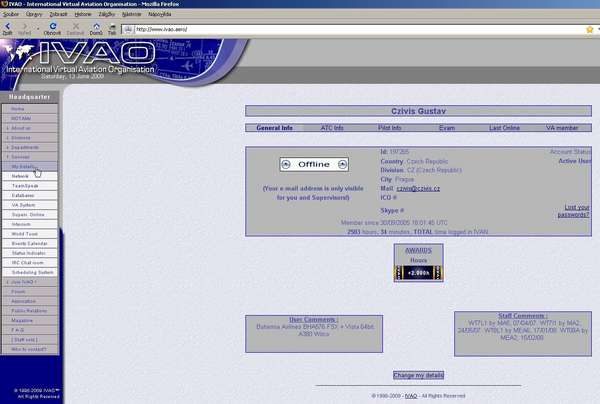The image size is (600, 404).
Task: Select Databases in the Services submenu
Action: pyautogui.click(x=30, y=195)
